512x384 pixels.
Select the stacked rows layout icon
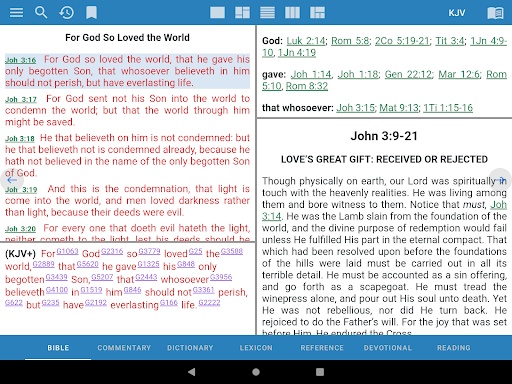(x=267, y=13)
